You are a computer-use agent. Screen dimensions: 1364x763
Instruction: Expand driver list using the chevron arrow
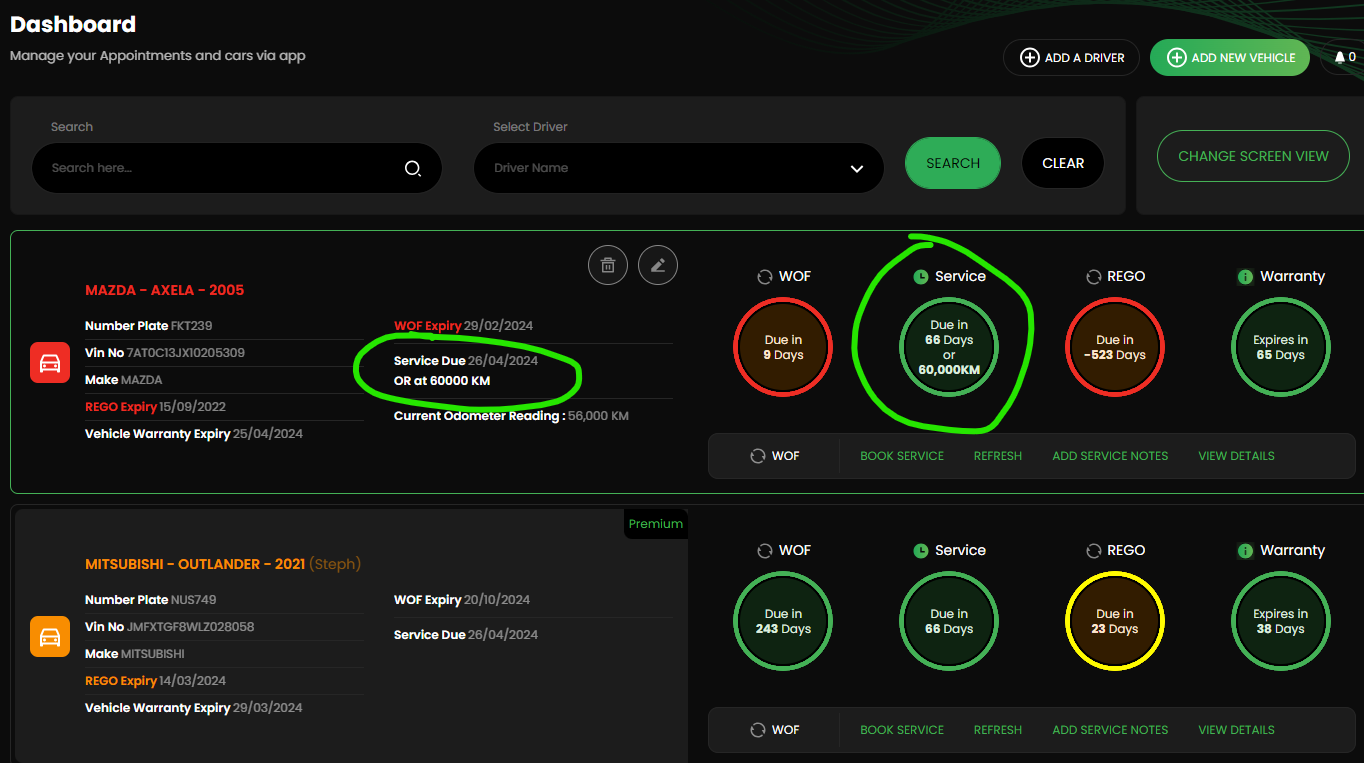857,169
